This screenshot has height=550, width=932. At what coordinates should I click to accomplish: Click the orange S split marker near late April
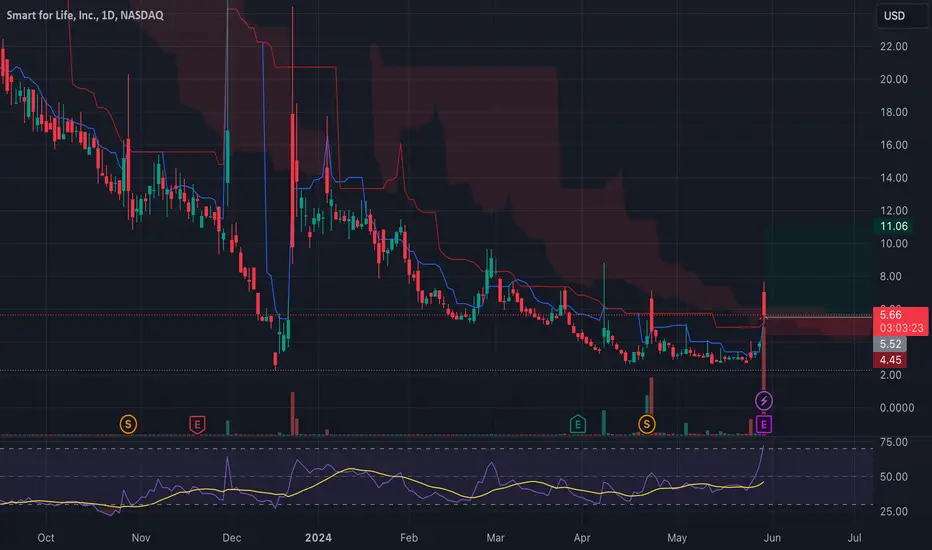click(x=647, y=424)
